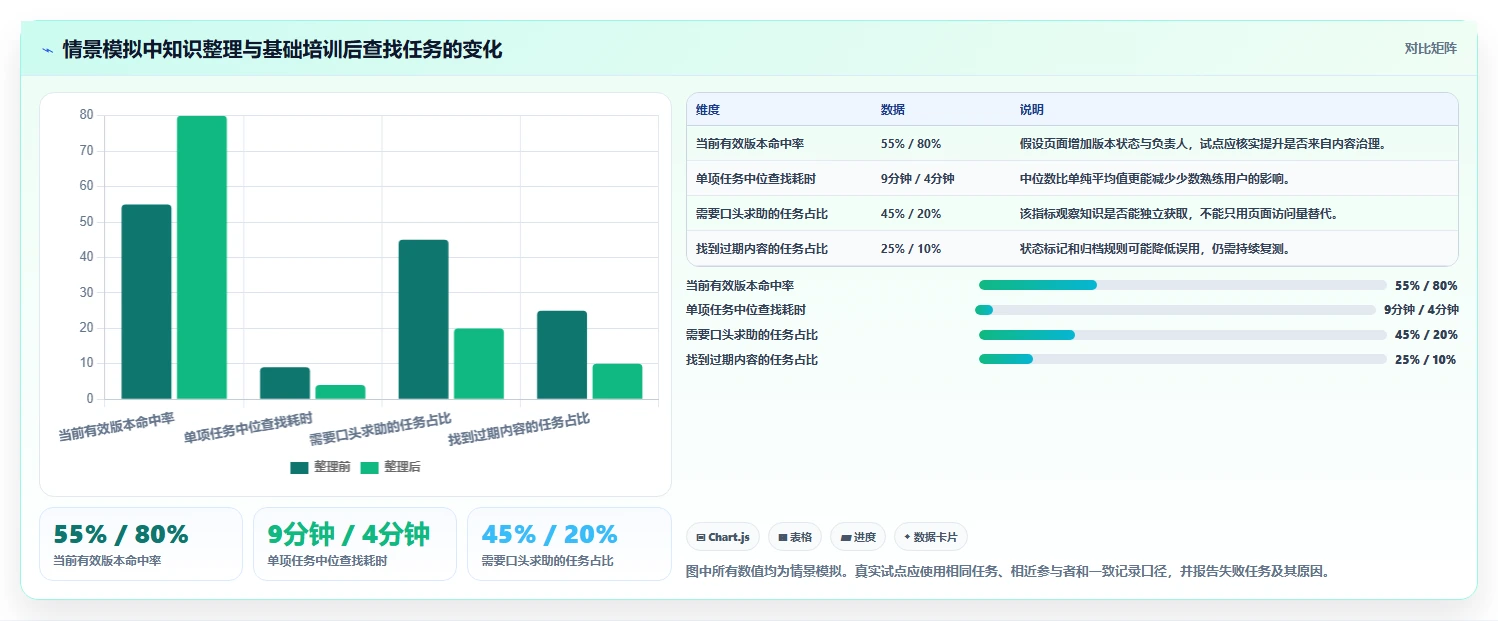Click the footnote starting 图中所有数值均为情景模拟
The height and width of the screenshot is (621, 1498).
(x=1007, y=572)
